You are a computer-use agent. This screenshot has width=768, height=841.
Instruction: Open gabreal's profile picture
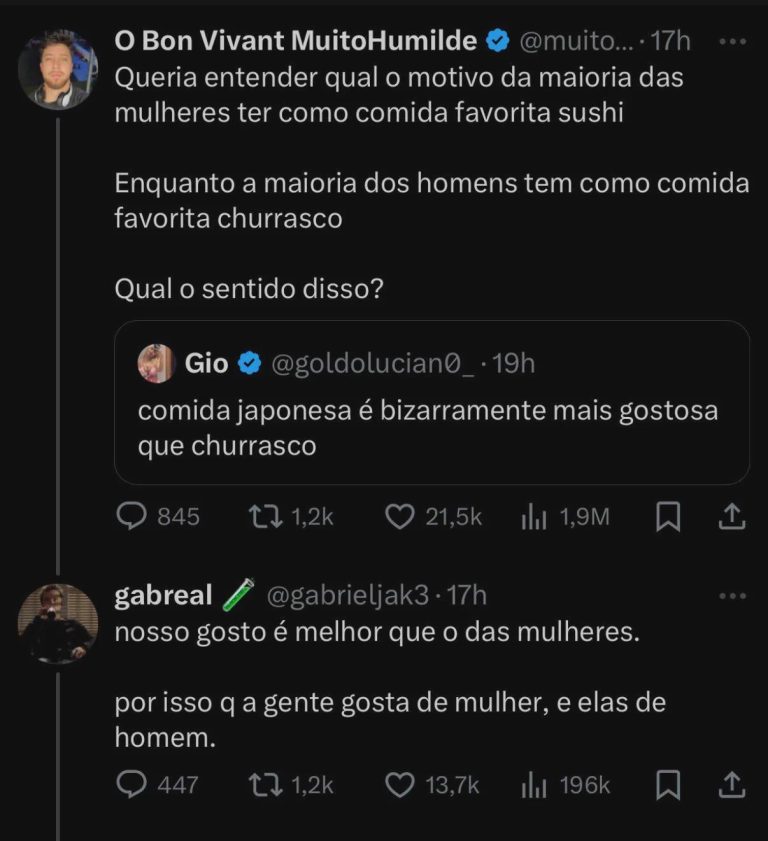coord(58,623)
